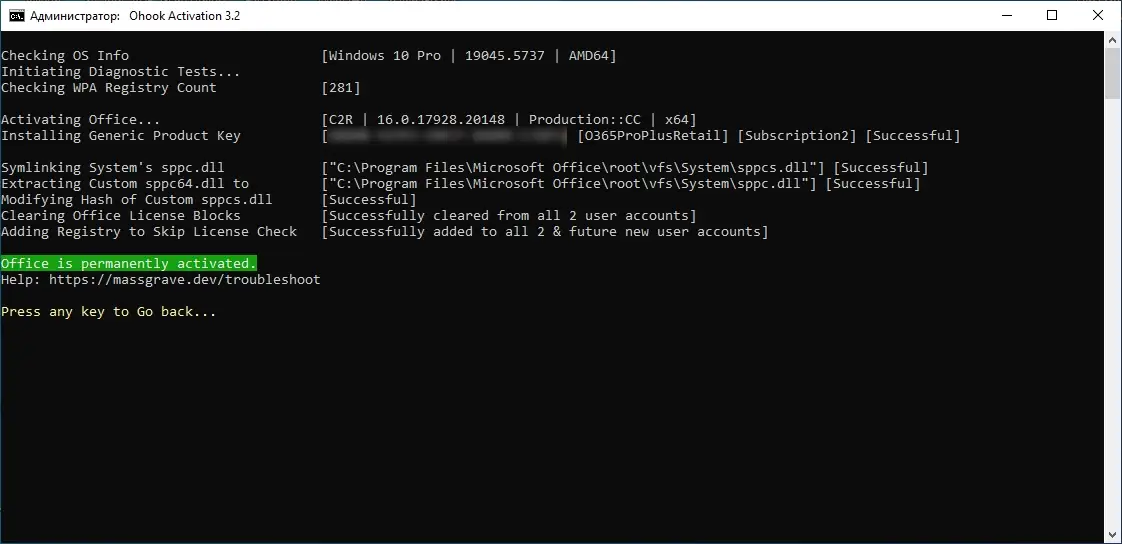
Task: Close the Ohook Activation 3.2 window
Action: pos(1098,16)
